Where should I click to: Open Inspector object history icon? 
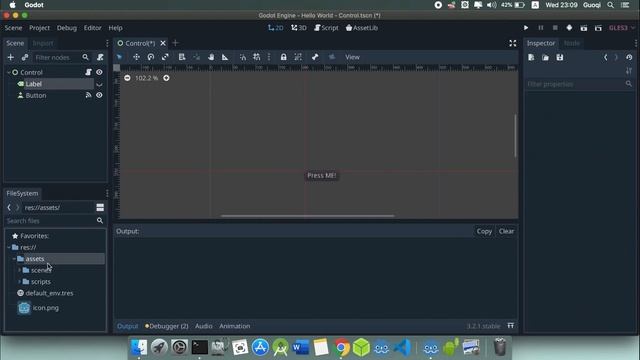click(629, 58)
